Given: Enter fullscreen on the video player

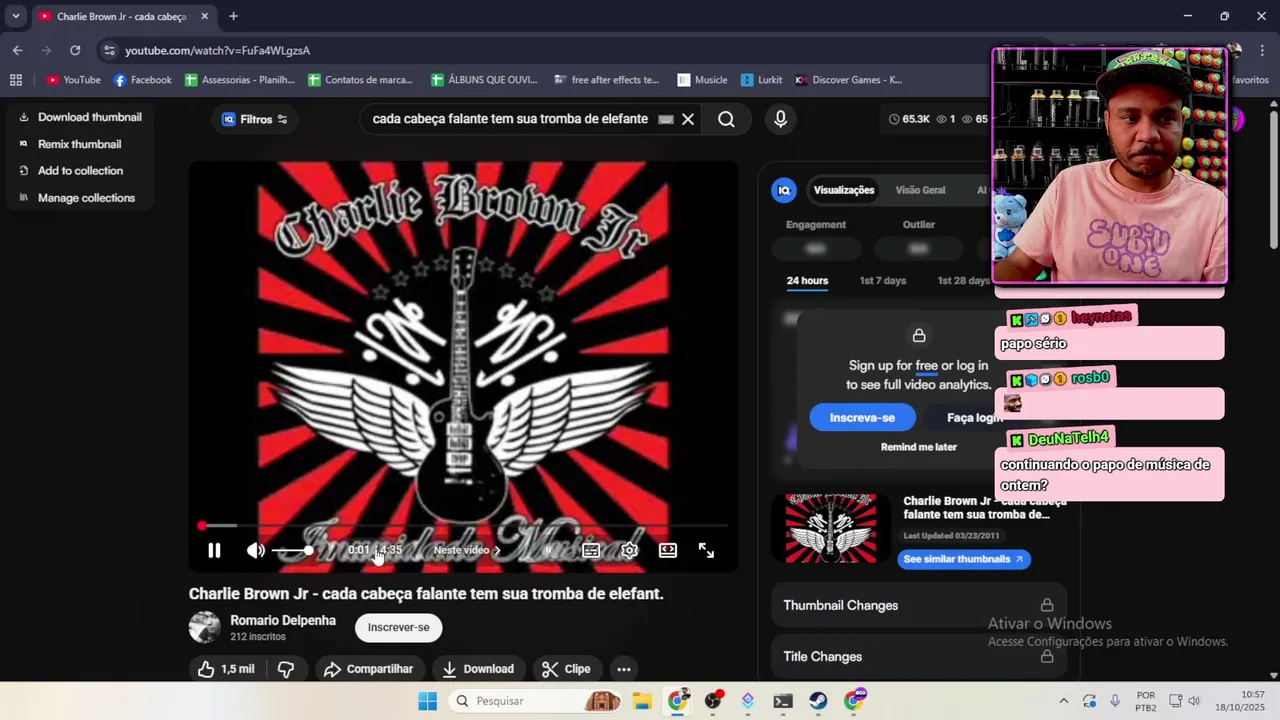Looking at the screenshot, I should click(x=706, y=550).
